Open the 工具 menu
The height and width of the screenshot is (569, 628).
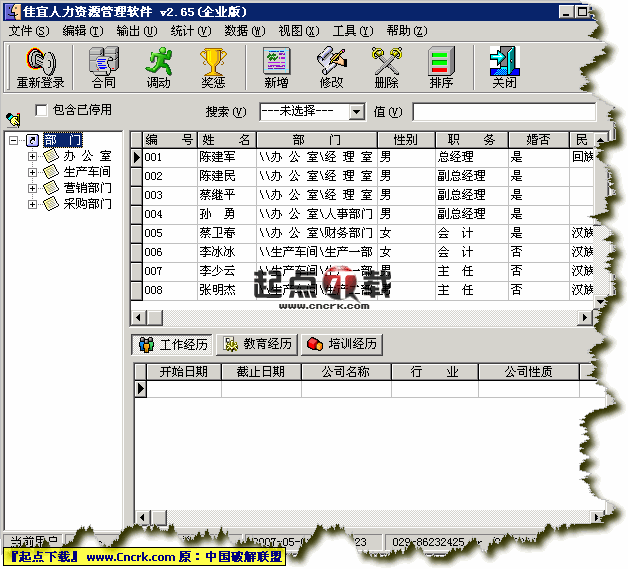click(x=353, y=31)
